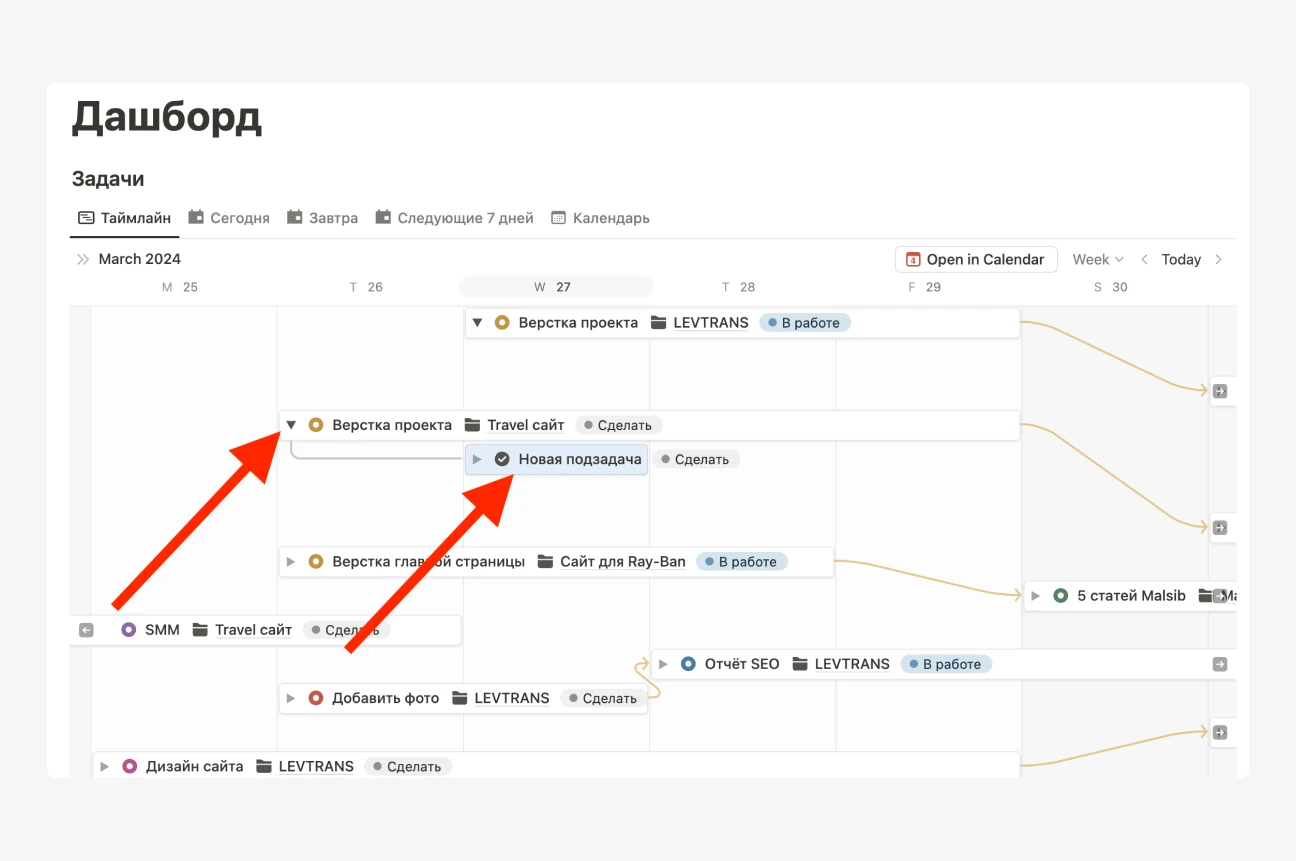Click Сделать status of Верстка проекта Travel сайт
Image resolution: width=1296 pixels, height=861 pixels.
tap(620, 425)
